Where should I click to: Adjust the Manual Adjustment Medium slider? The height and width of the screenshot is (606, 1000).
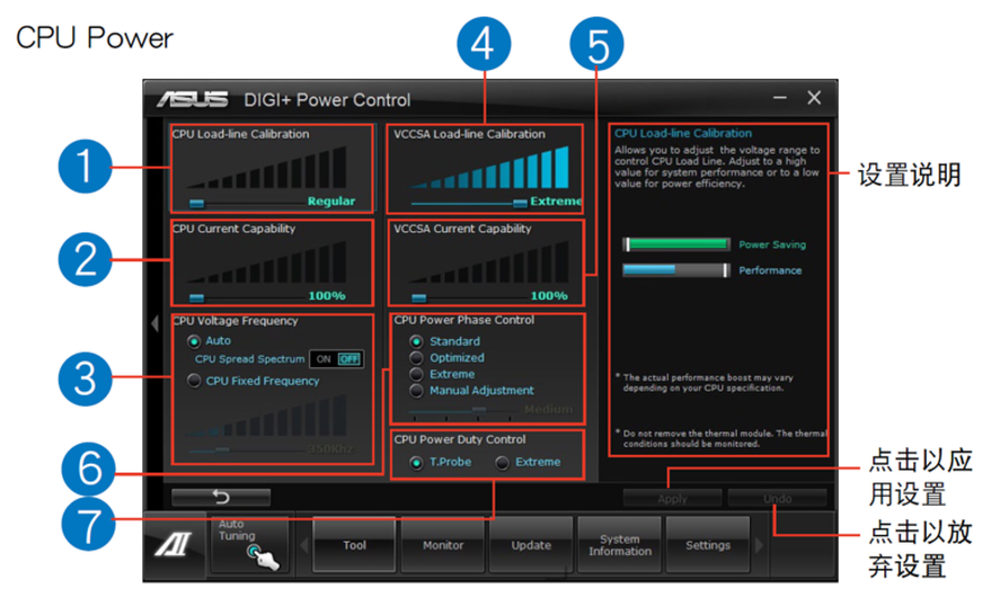tap(479, 410)
